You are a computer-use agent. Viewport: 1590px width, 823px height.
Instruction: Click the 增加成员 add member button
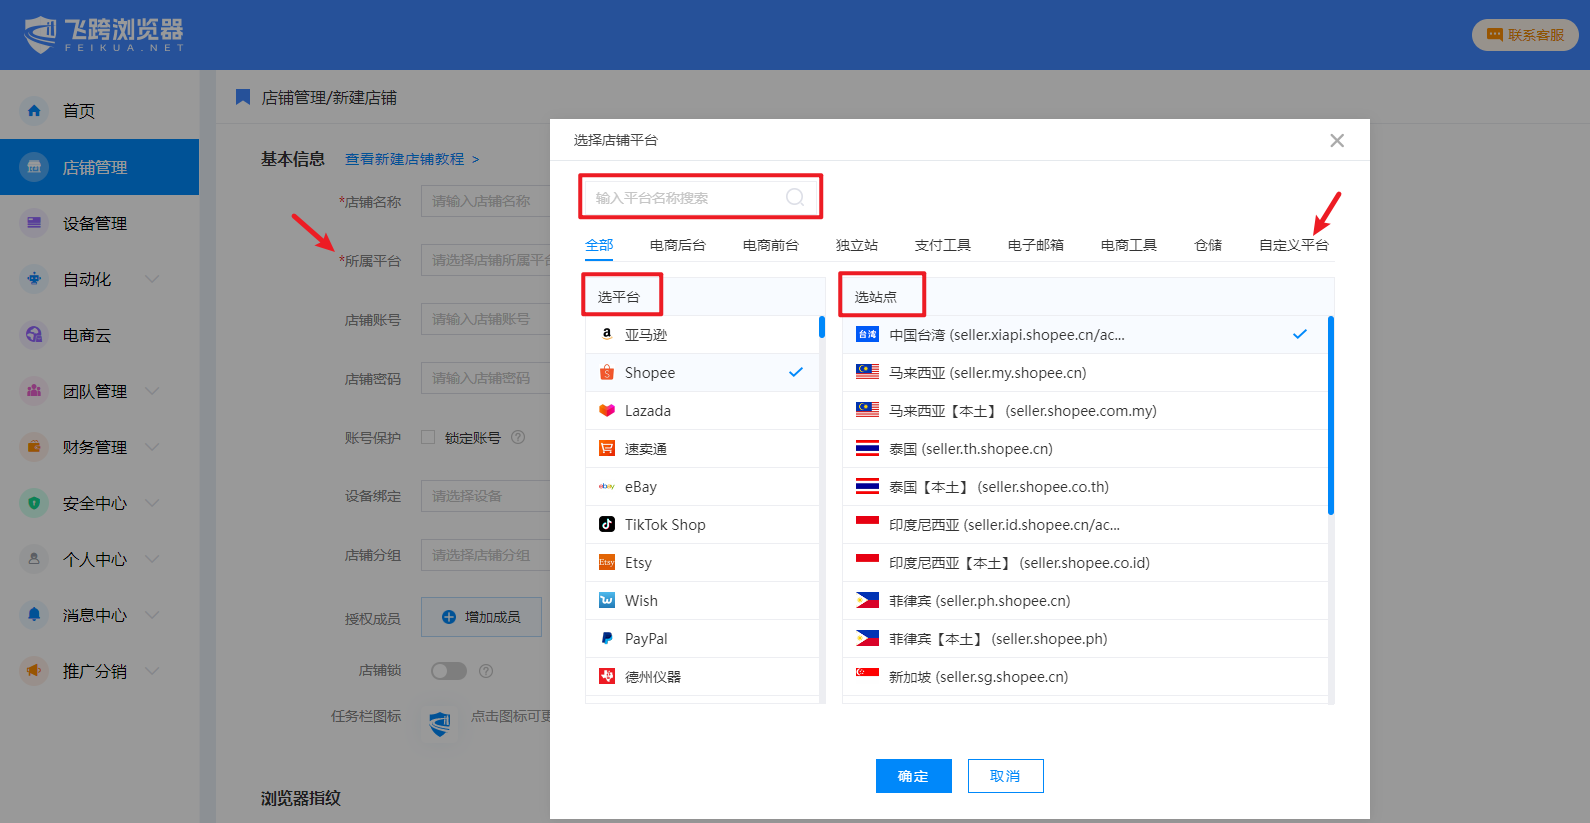[481, 617]
